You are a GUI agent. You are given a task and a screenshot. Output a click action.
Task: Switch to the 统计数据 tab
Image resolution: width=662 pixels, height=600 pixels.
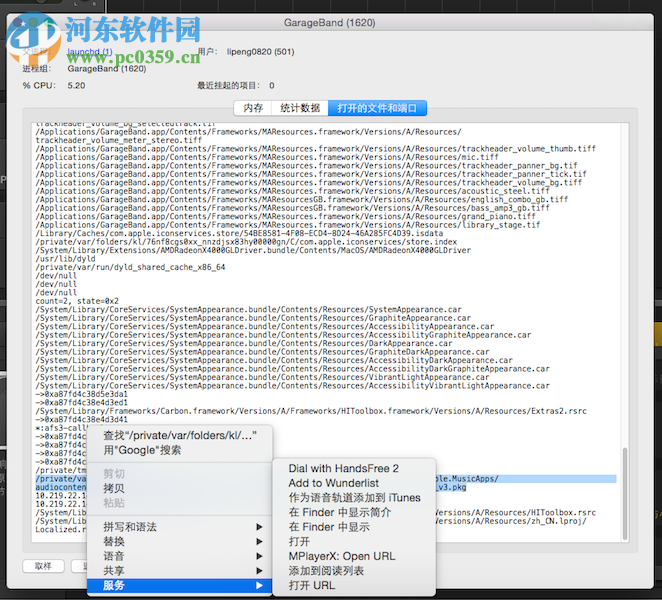[300, 108]
